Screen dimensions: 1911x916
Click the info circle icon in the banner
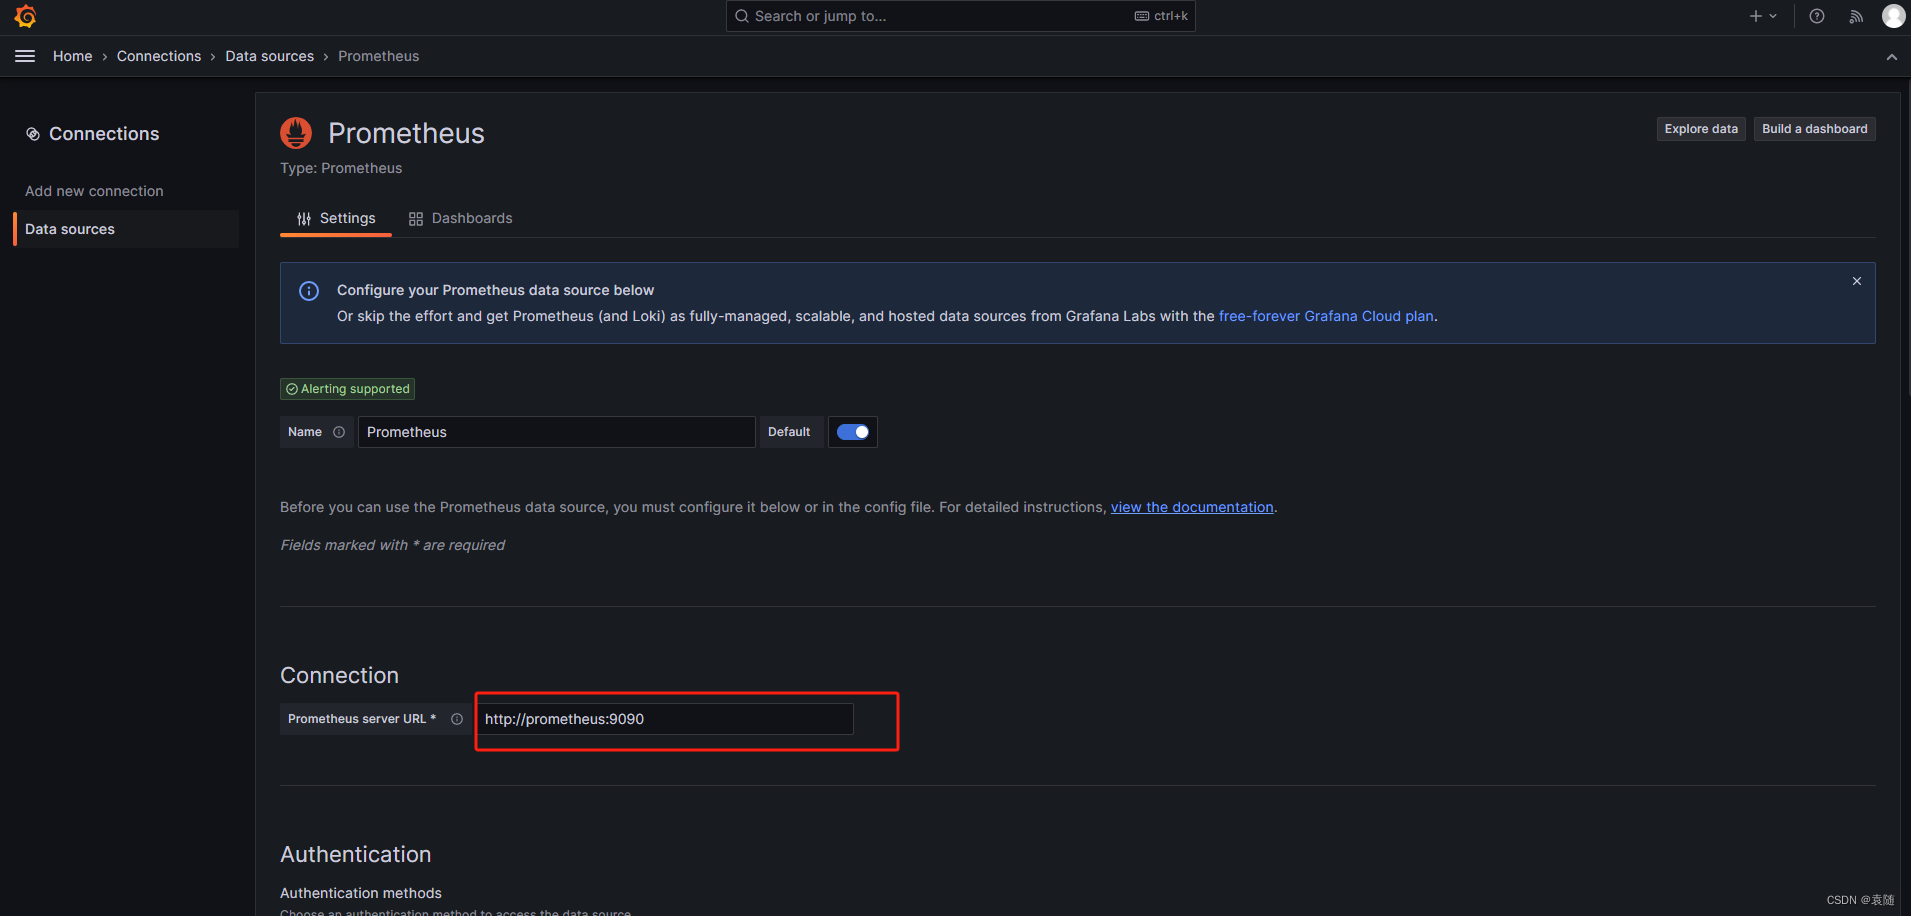click(x=309, y=291)
